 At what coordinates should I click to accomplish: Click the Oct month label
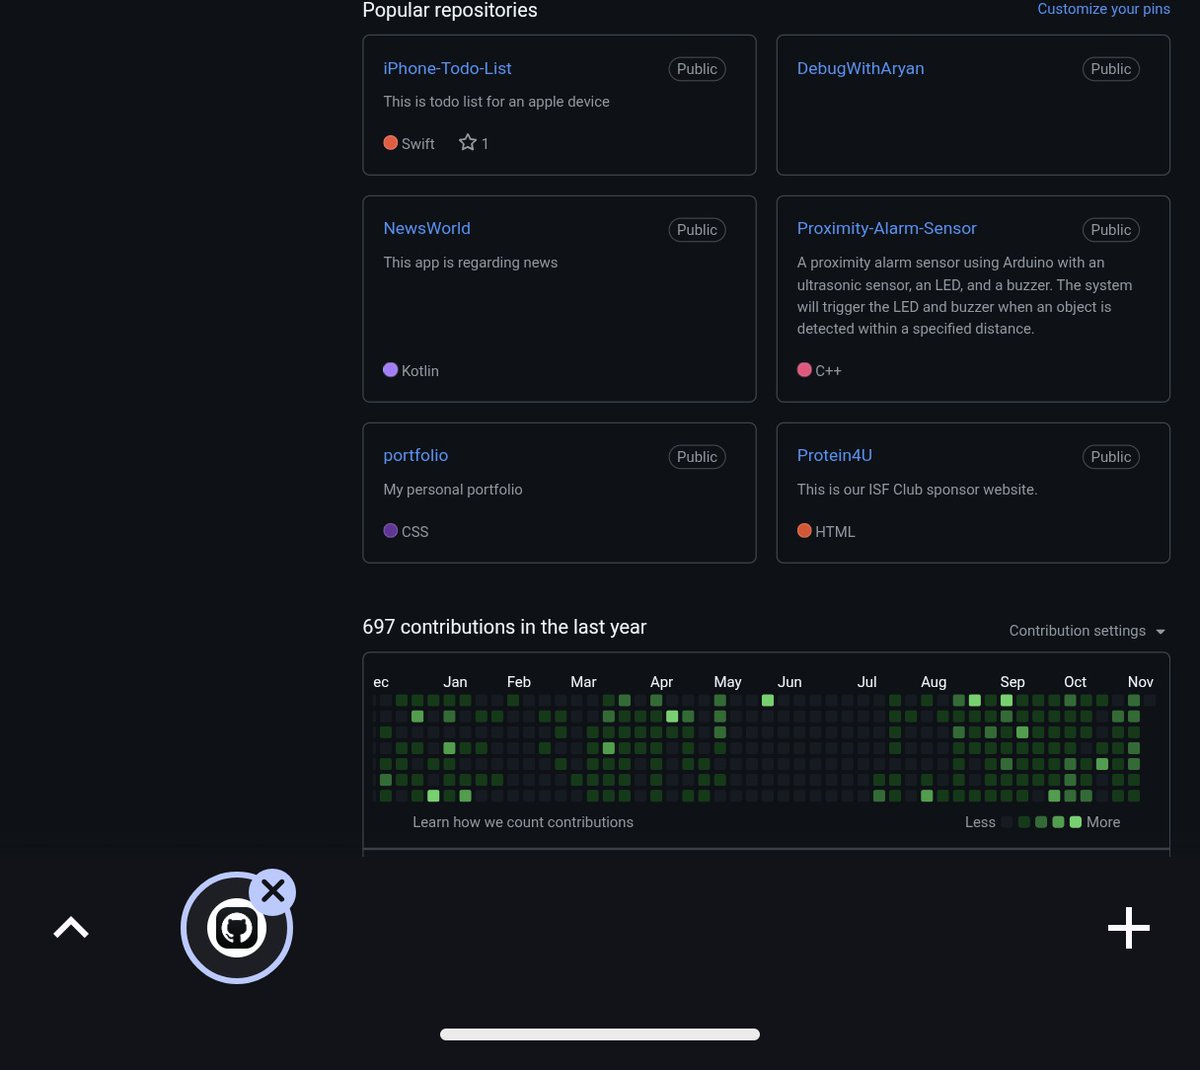pyautogui.click(x=1075, y=682)
